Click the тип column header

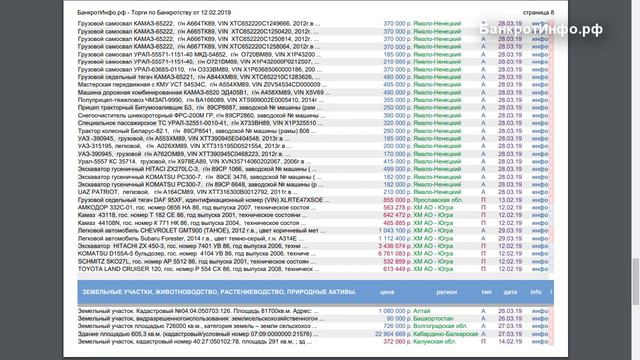tap(486, 292)
